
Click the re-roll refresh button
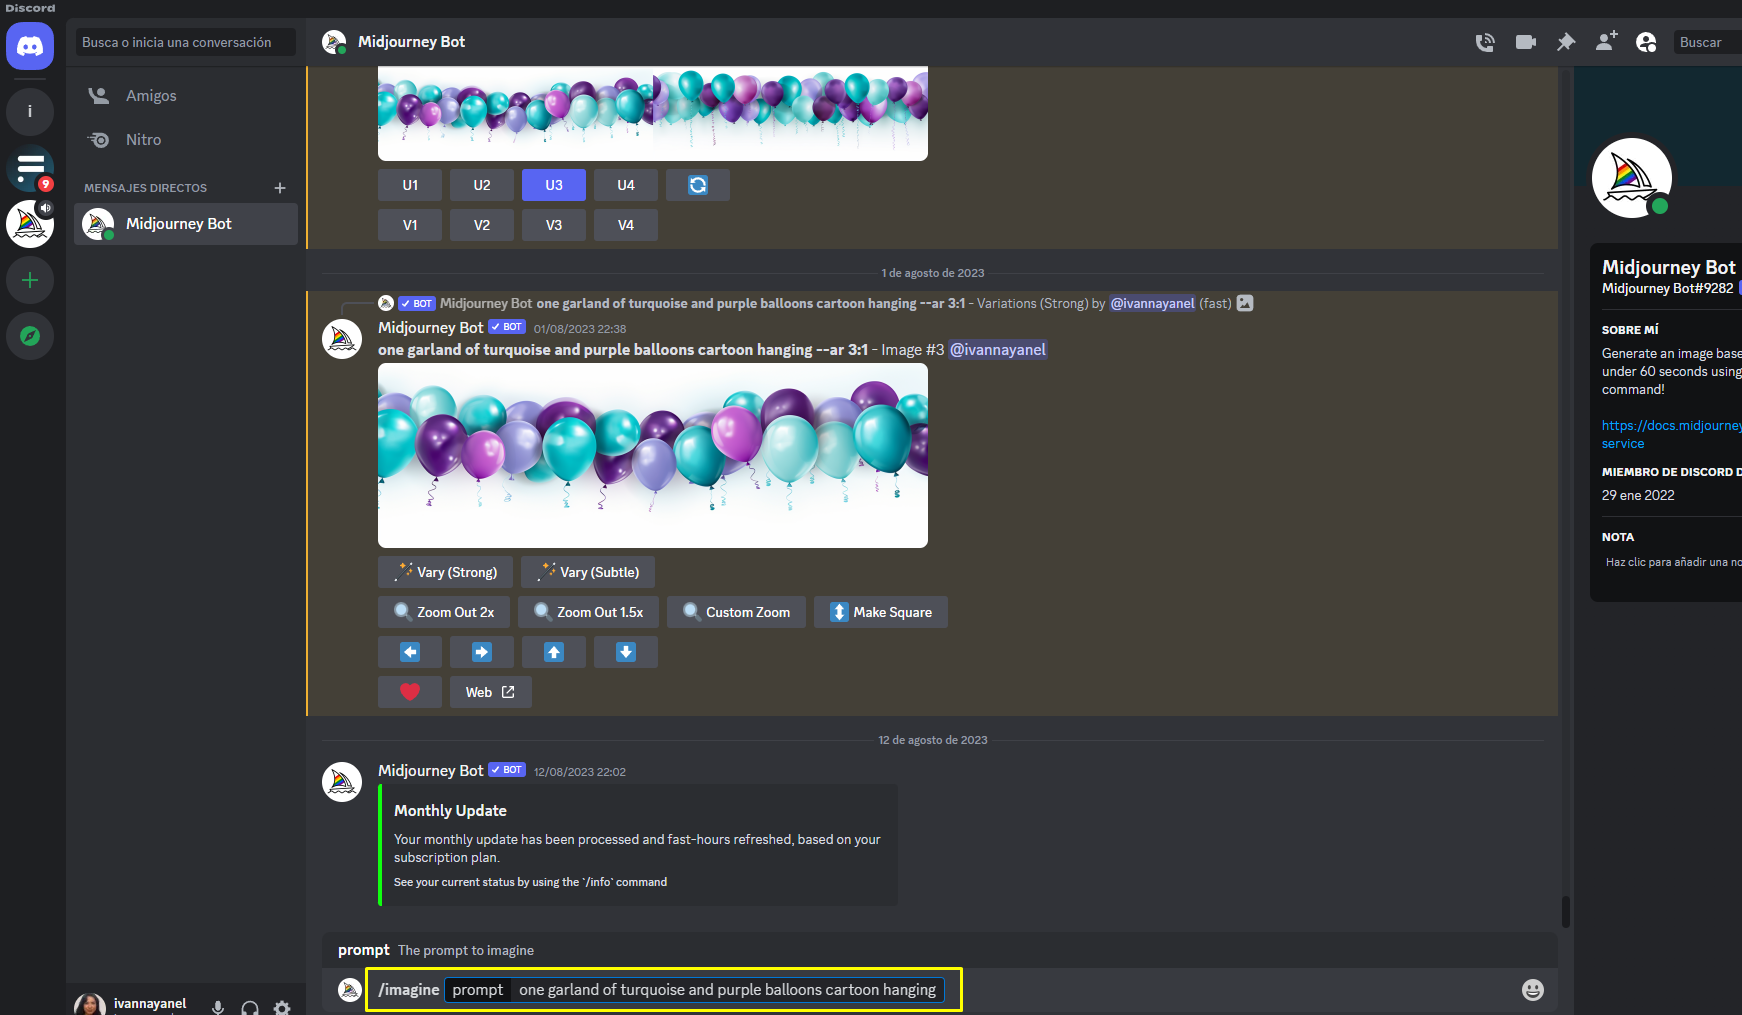(x=697, y=185)
